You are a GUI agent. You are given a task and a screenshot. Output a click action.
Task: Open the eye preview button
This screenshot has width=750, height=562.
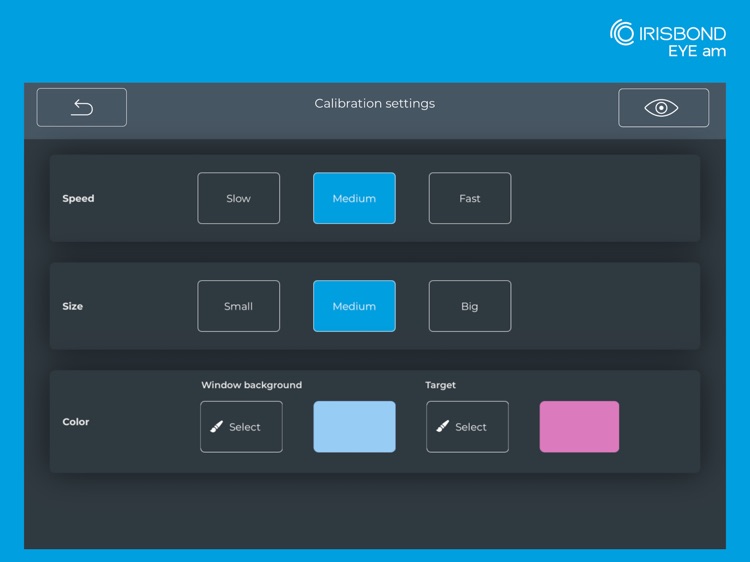click(x=663, y=108)
